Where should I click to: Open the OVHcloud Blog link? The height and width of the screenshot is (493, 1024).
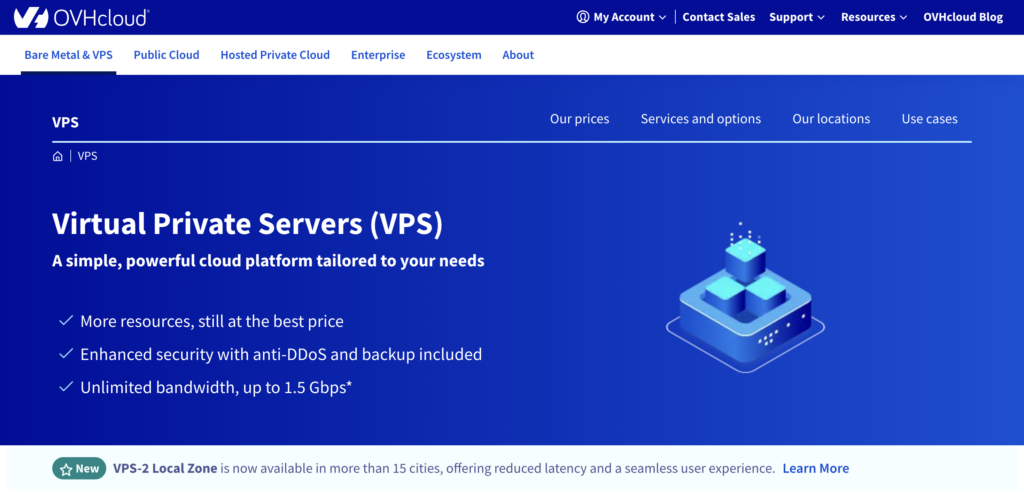pyautogui.click(x=963, y=18)
